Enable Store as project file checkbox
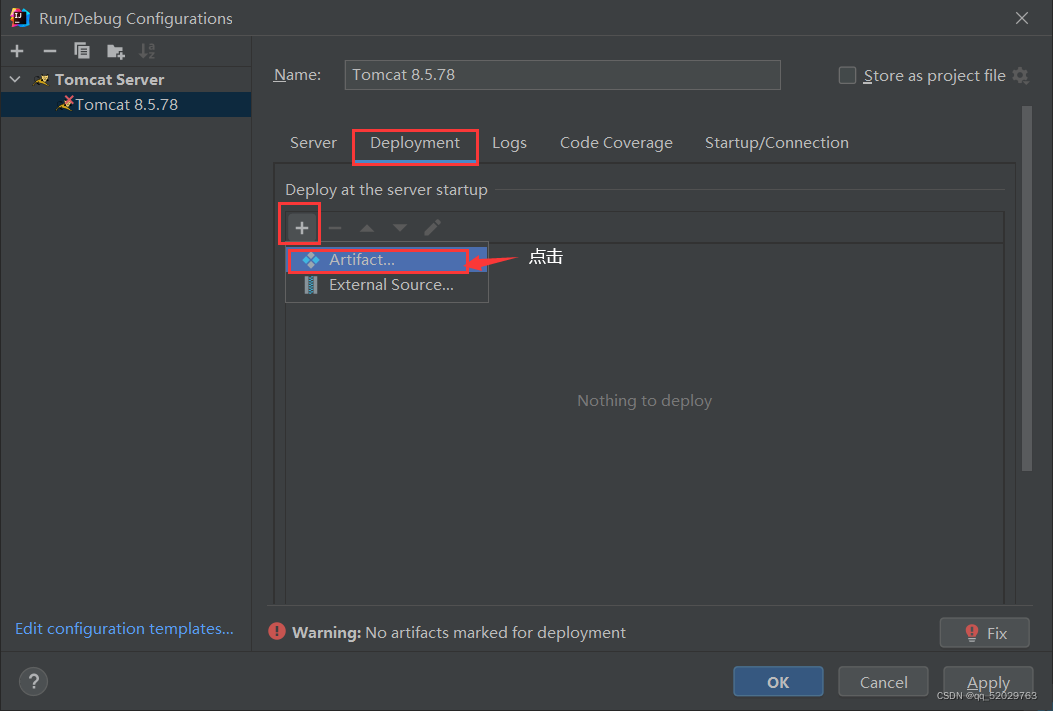This screenshot has height=711, width=1053. [x=848, y=75]
